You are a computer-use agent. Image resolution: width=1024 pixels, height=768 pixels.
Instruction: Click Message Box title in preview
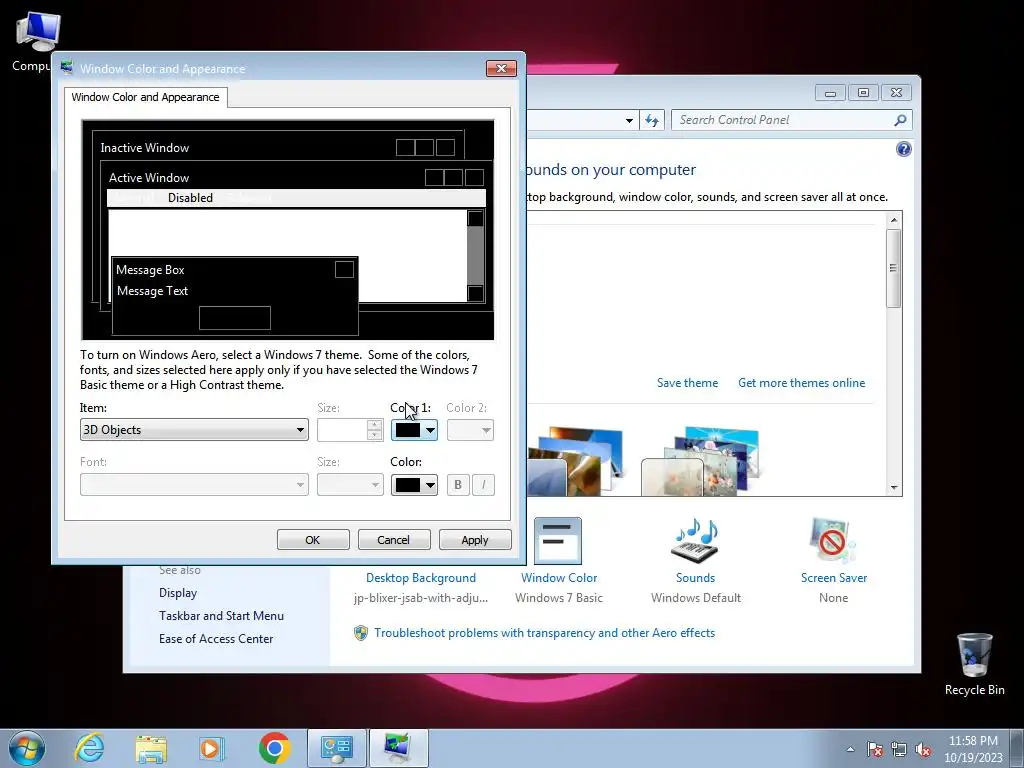pos(150,270)
